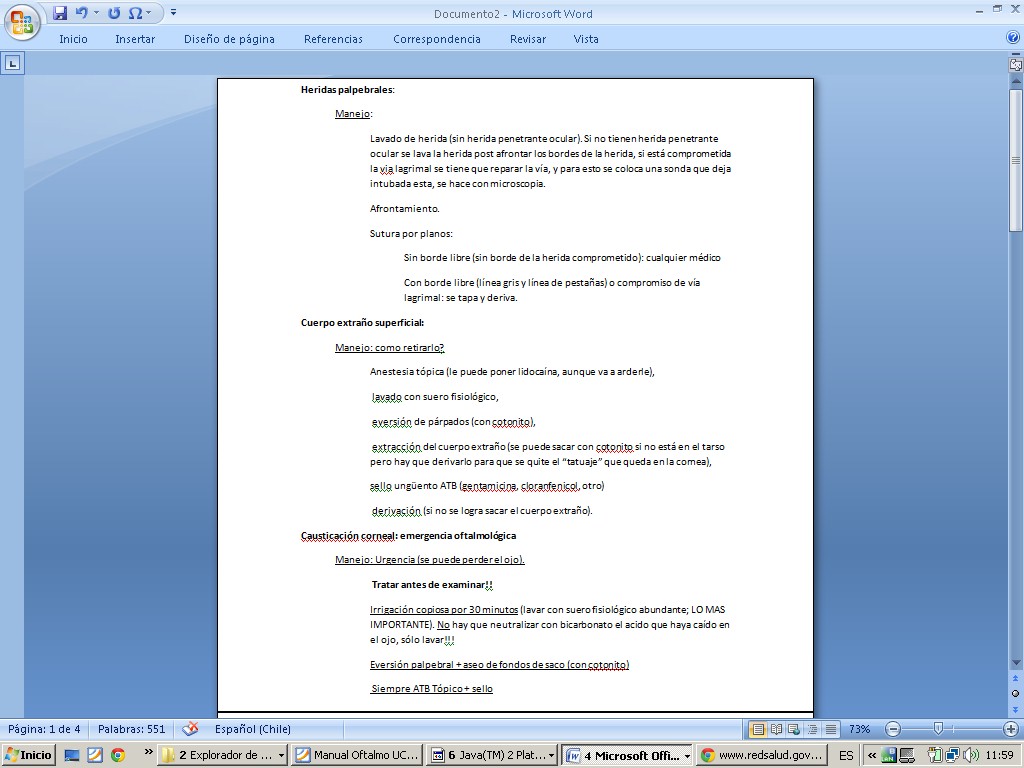Click the zoom slider handle
The width and height of the screenshot is (1024, 768).
[x=937, y=729]
